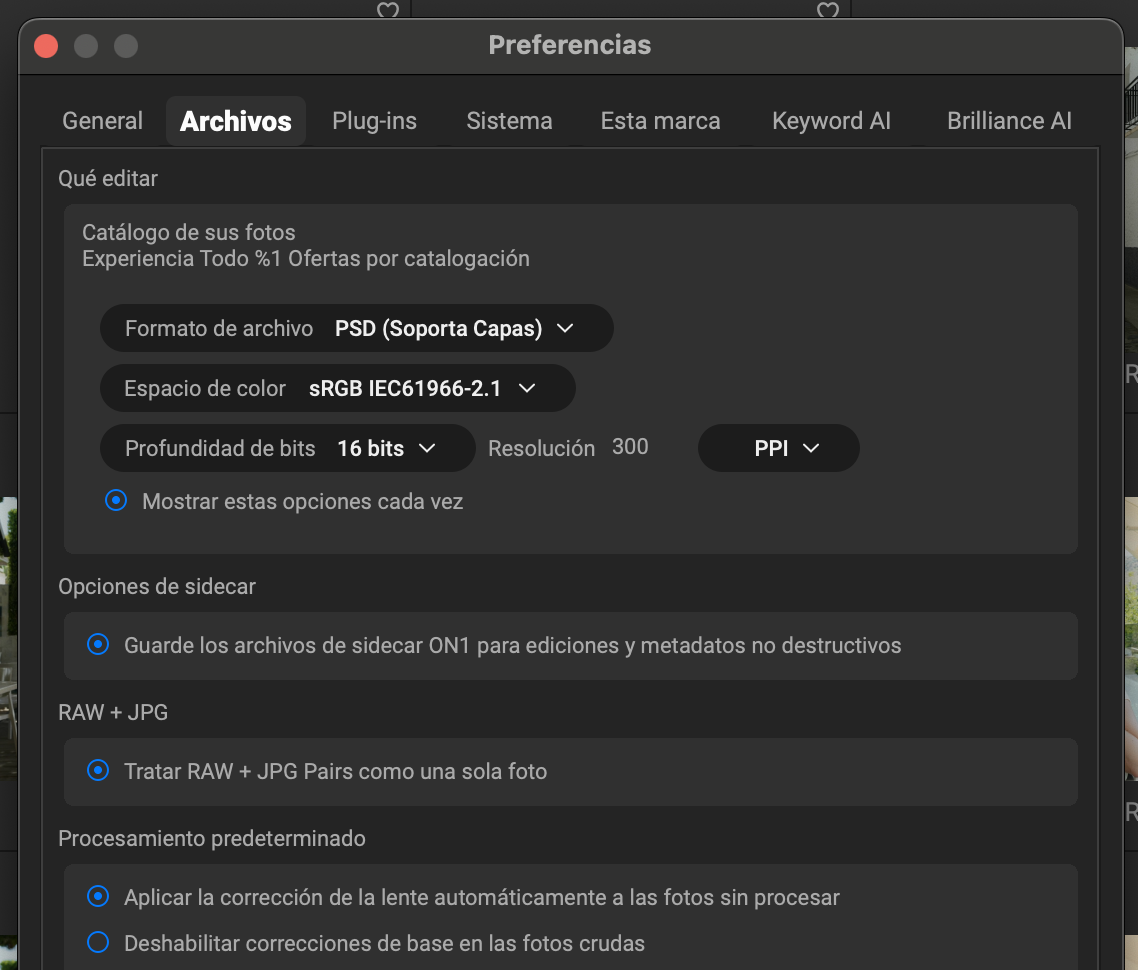This screenshot has width=1138, height=970.
Task: Open the Brilliance AI tab
Action: click(x=1009, y=121)
